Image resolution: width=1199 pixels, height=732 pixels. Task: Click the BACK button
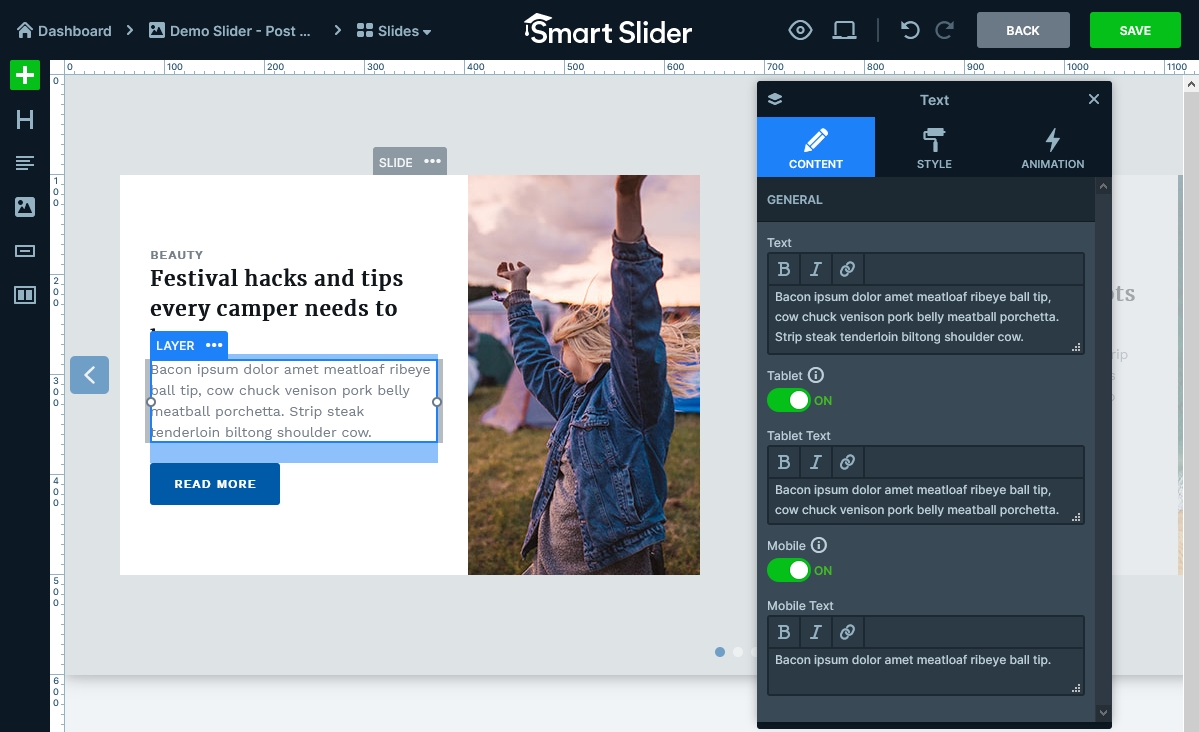(1022, 31)
